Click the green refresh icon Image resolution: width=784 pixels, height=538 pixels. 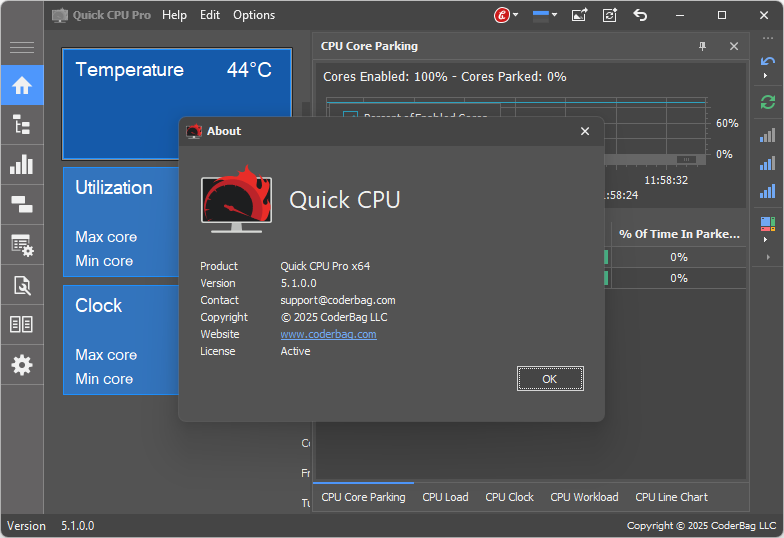pos(768,102)
